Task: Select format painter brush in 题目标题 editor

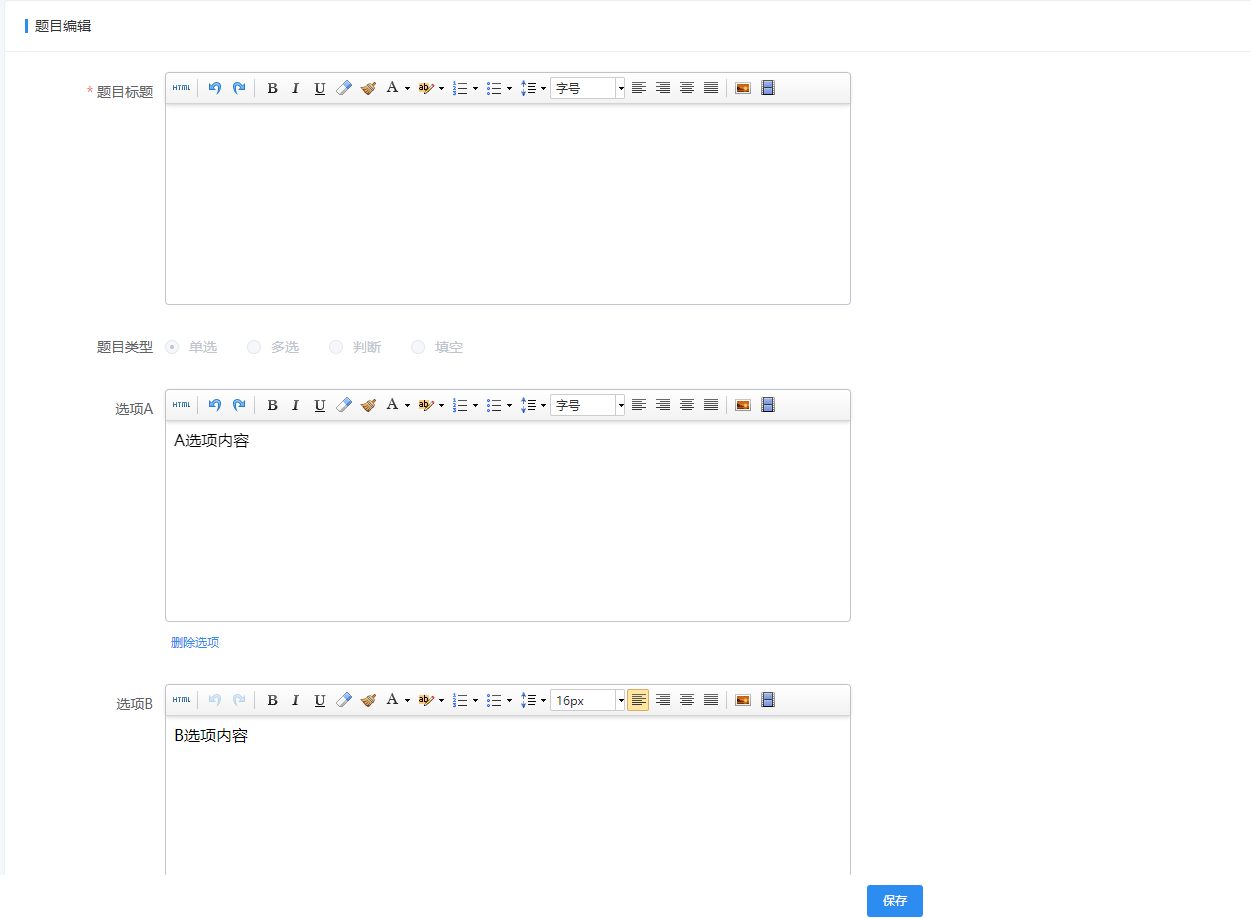Action: (x=368, y=88)
